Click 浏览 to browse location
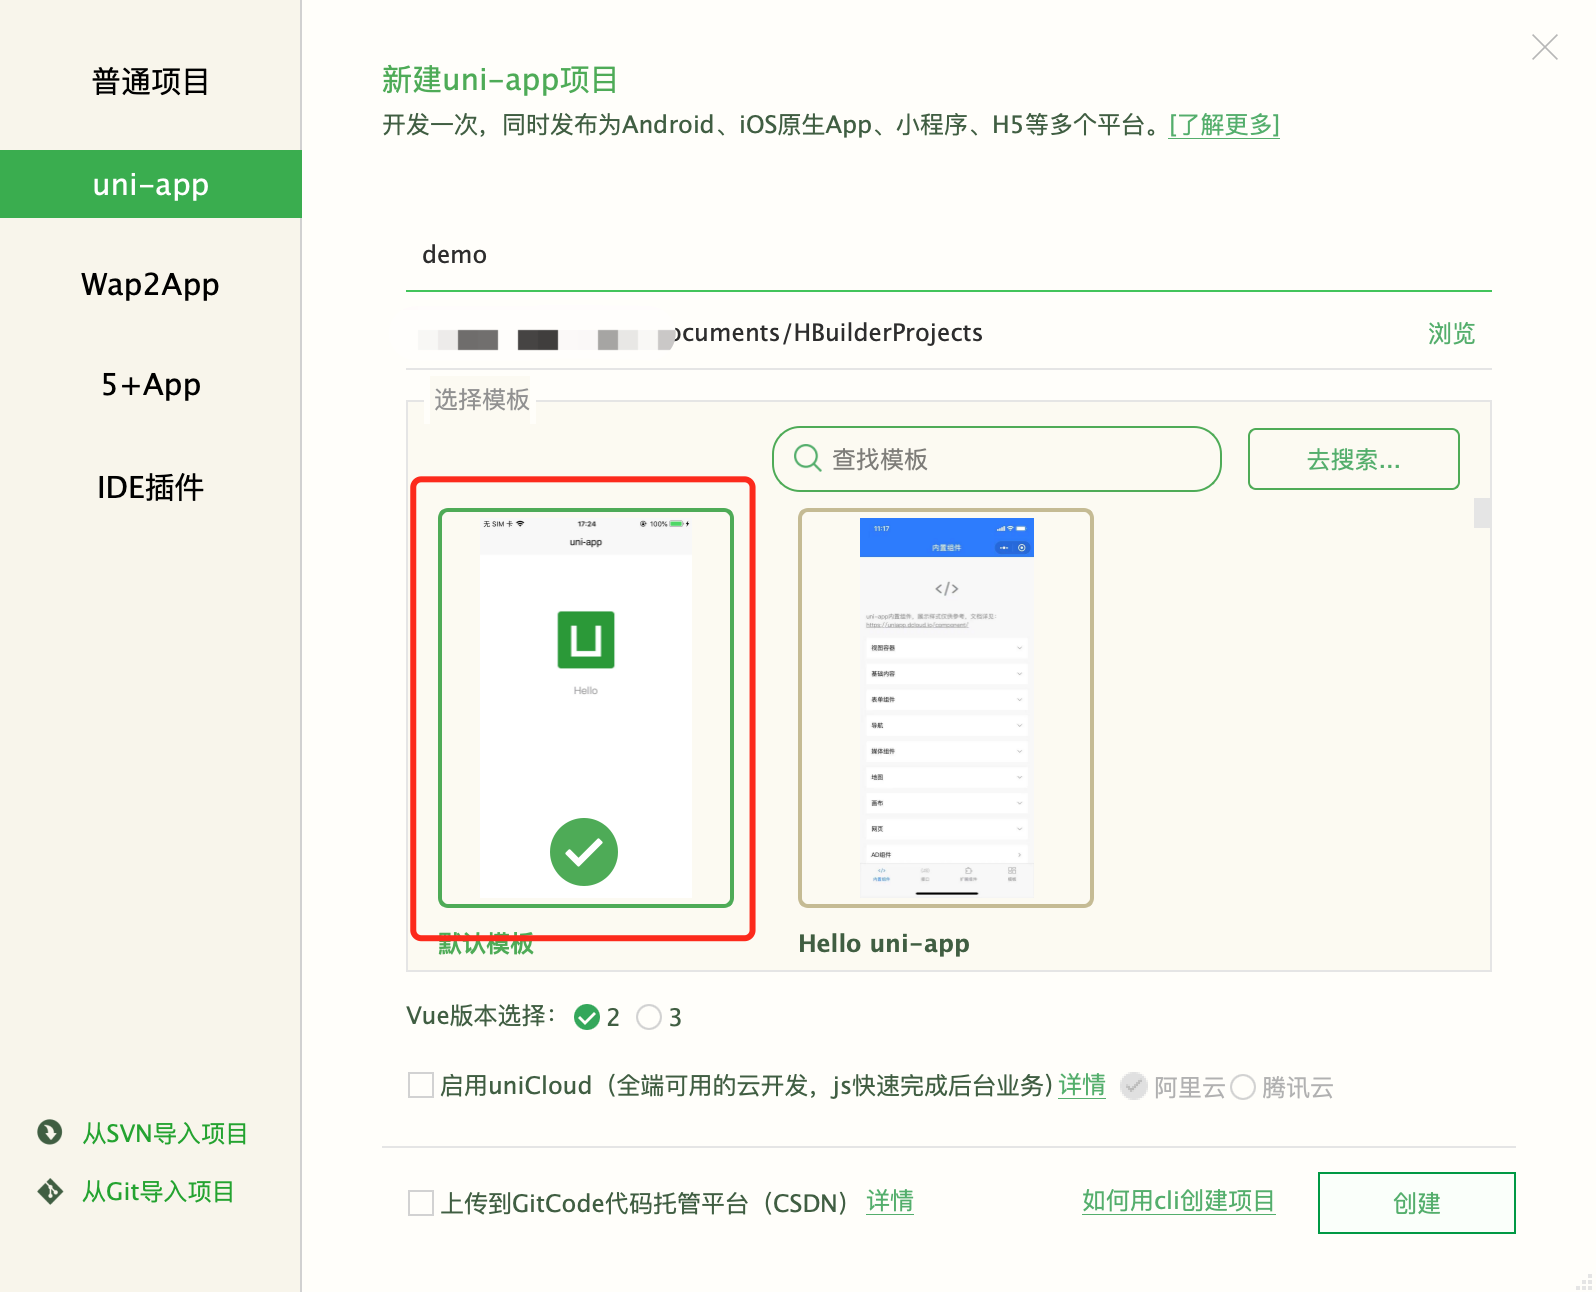Image resolution: width=1596 pixels, height=1292 pixels. tap(1451, 333)
